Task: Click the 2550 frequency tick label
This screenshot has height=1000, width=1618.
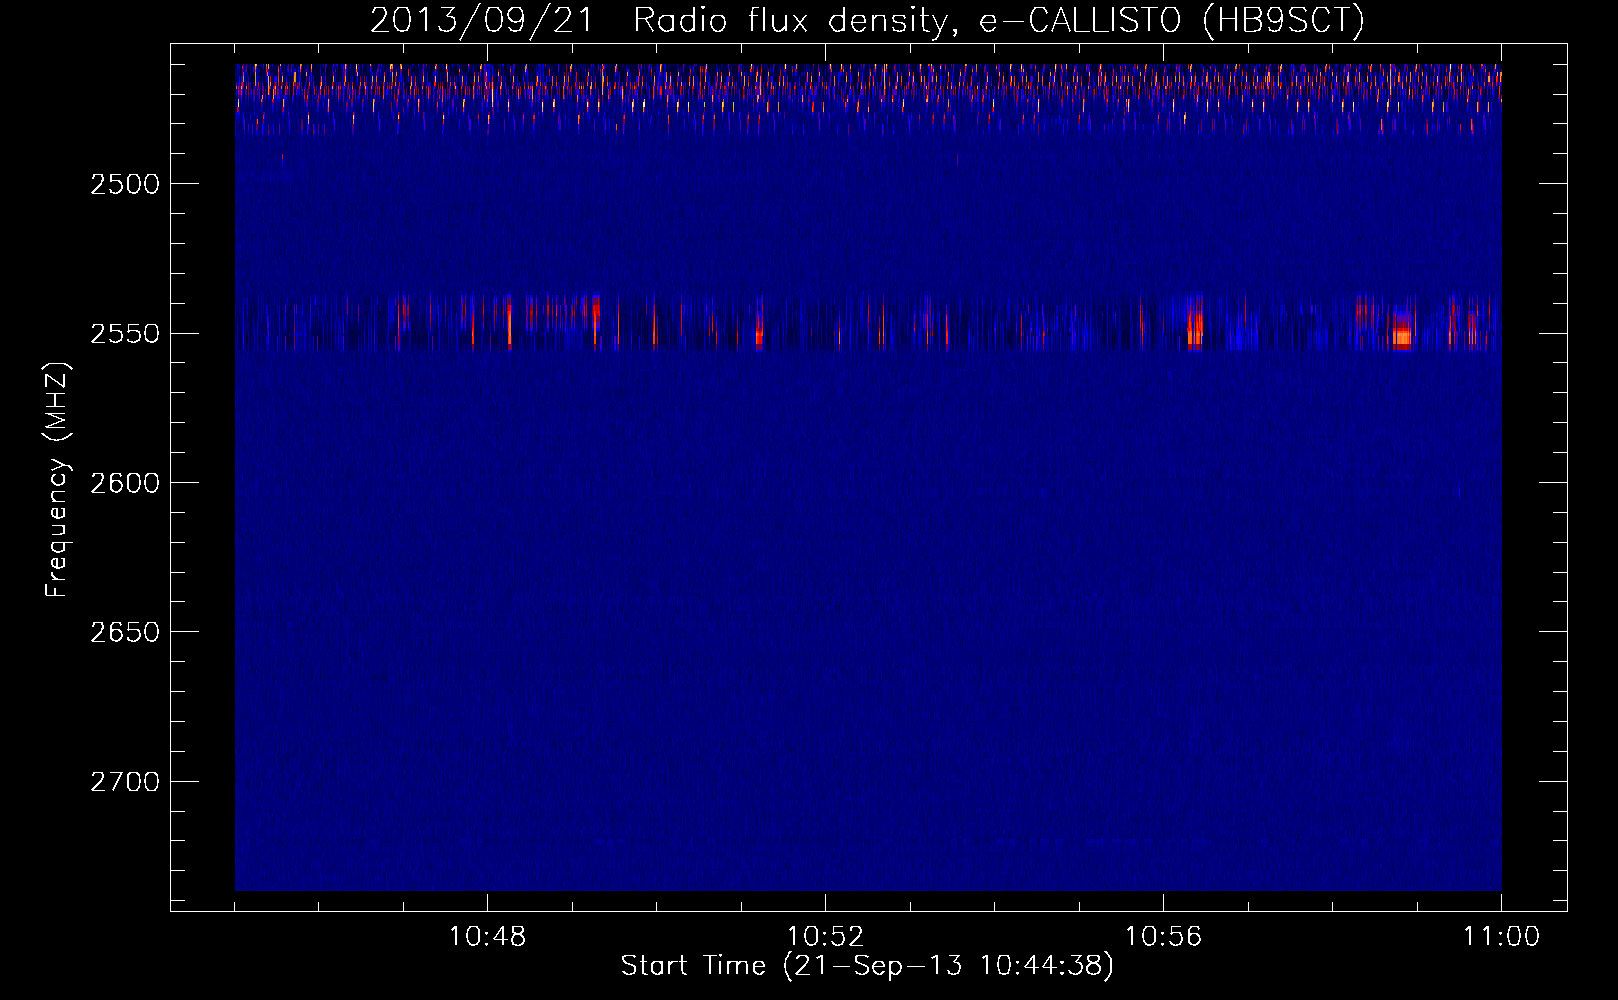Action: click(124, 334)
